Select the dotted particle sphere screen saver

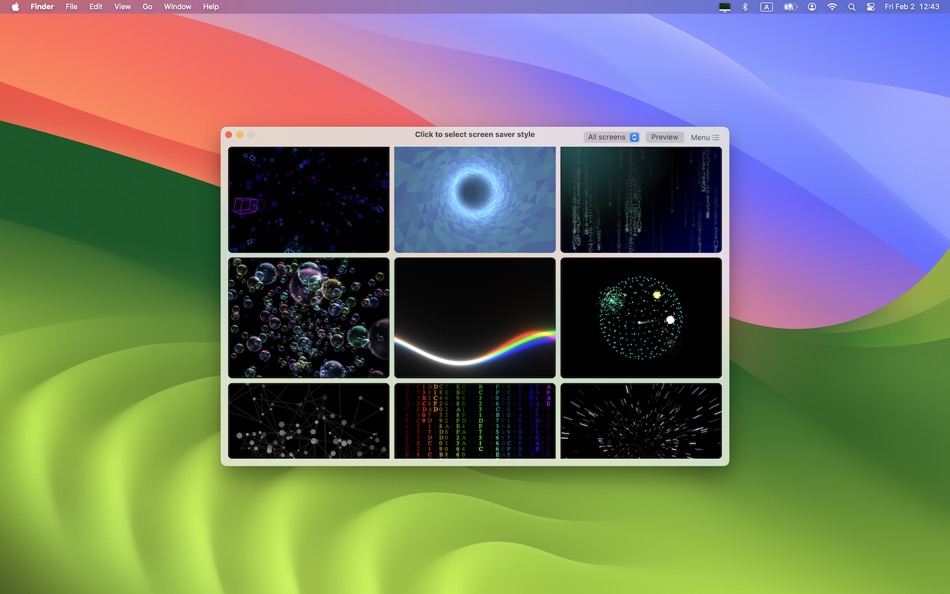[x=641, y=318]
